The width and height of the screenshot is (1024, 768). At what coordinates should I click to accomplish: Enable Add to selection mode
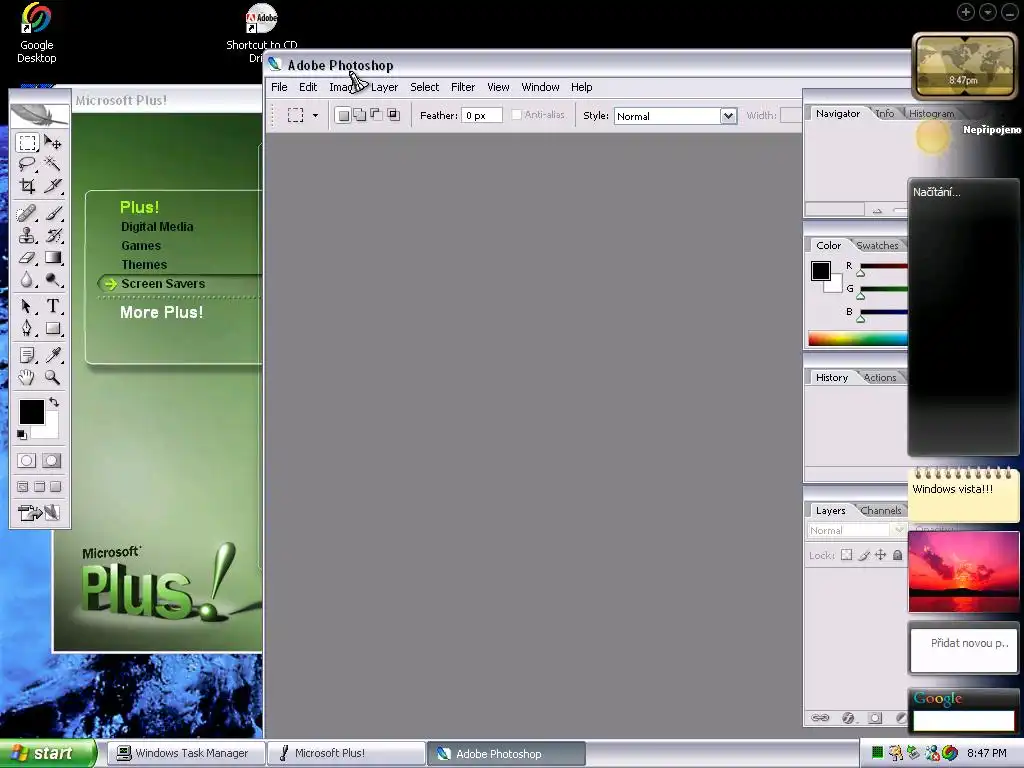(359, 116)
